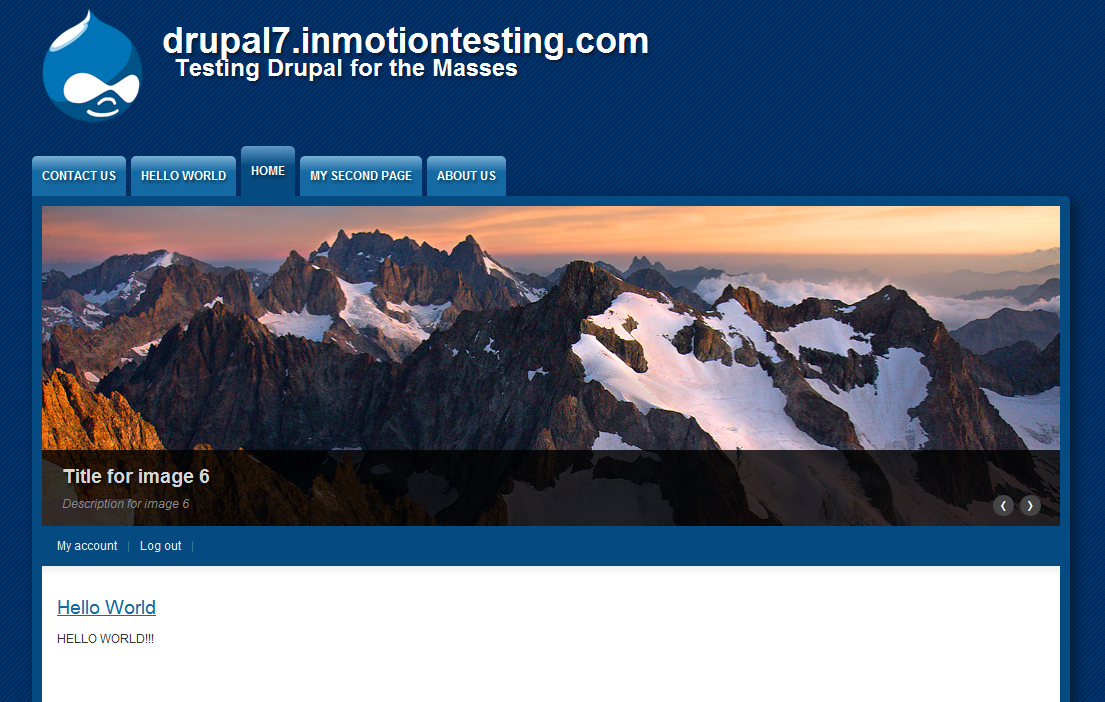1105x702 pixels.
Task: Select the Home tab
Action: (x=268, y=171)
